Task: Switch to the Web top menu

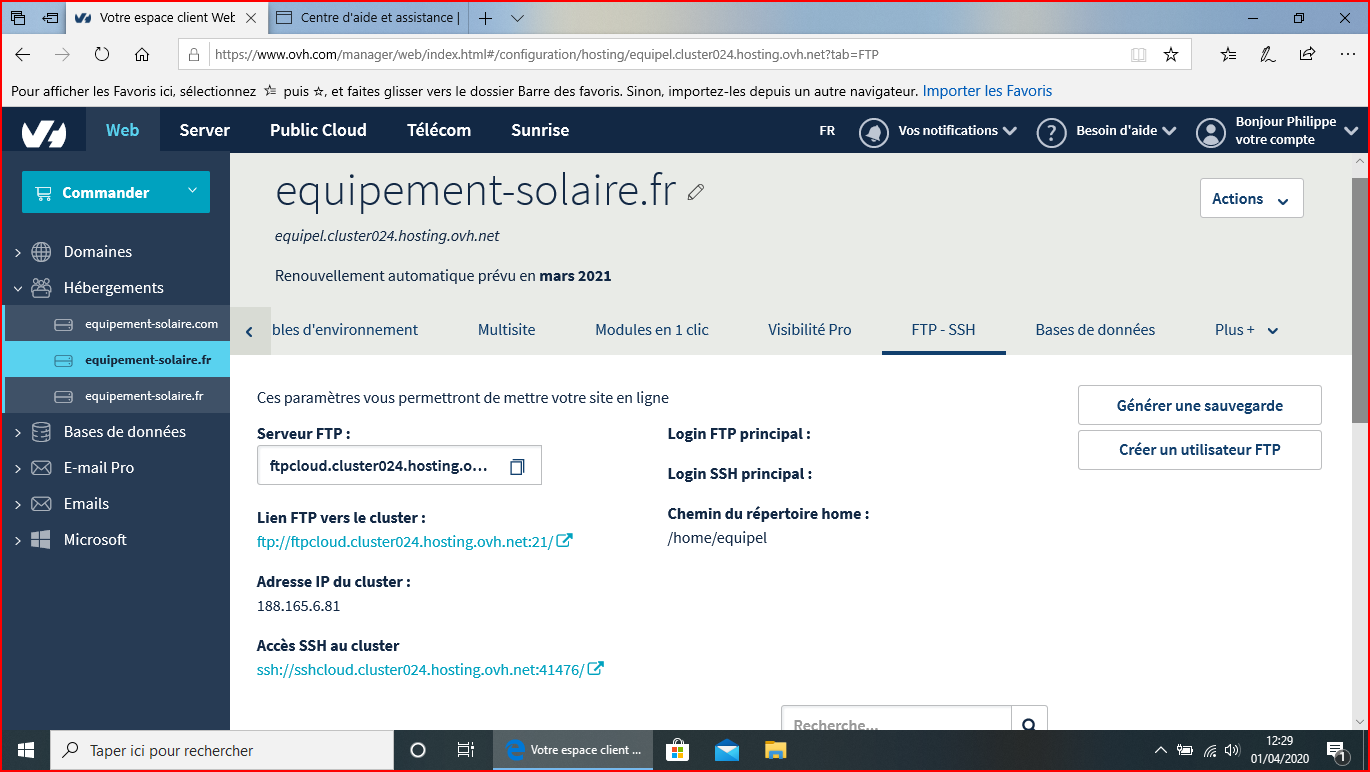Action: point(123,130)
